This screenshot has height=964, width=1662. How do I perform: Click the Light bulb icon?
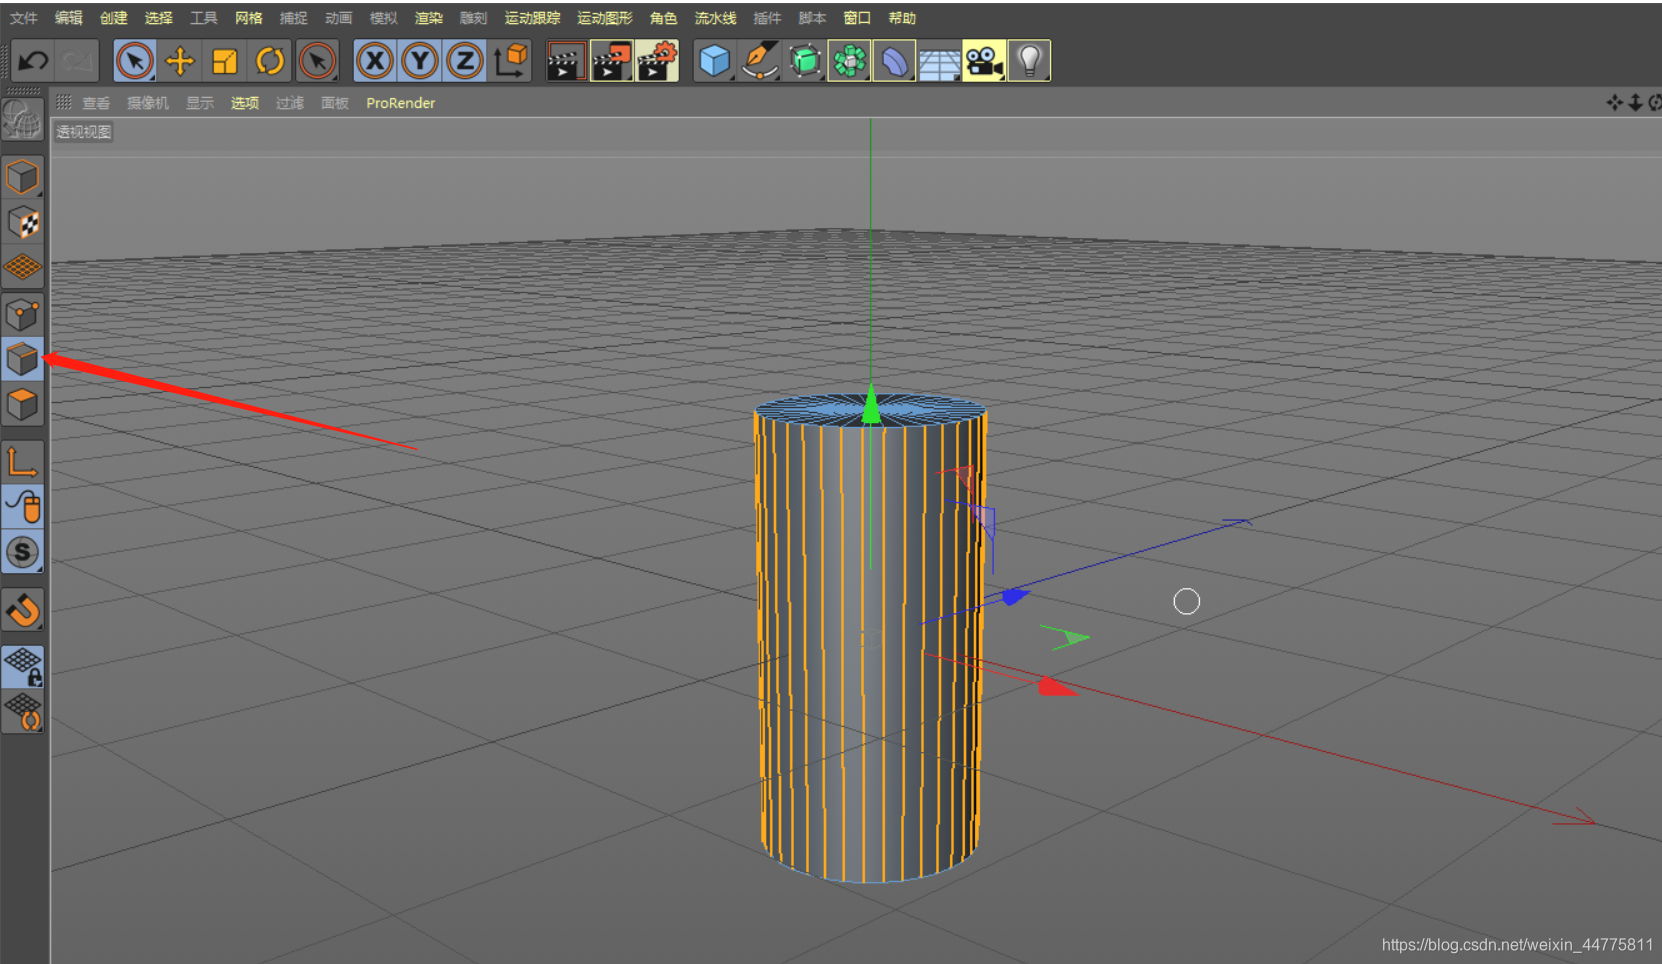(x=1029, y=61)
